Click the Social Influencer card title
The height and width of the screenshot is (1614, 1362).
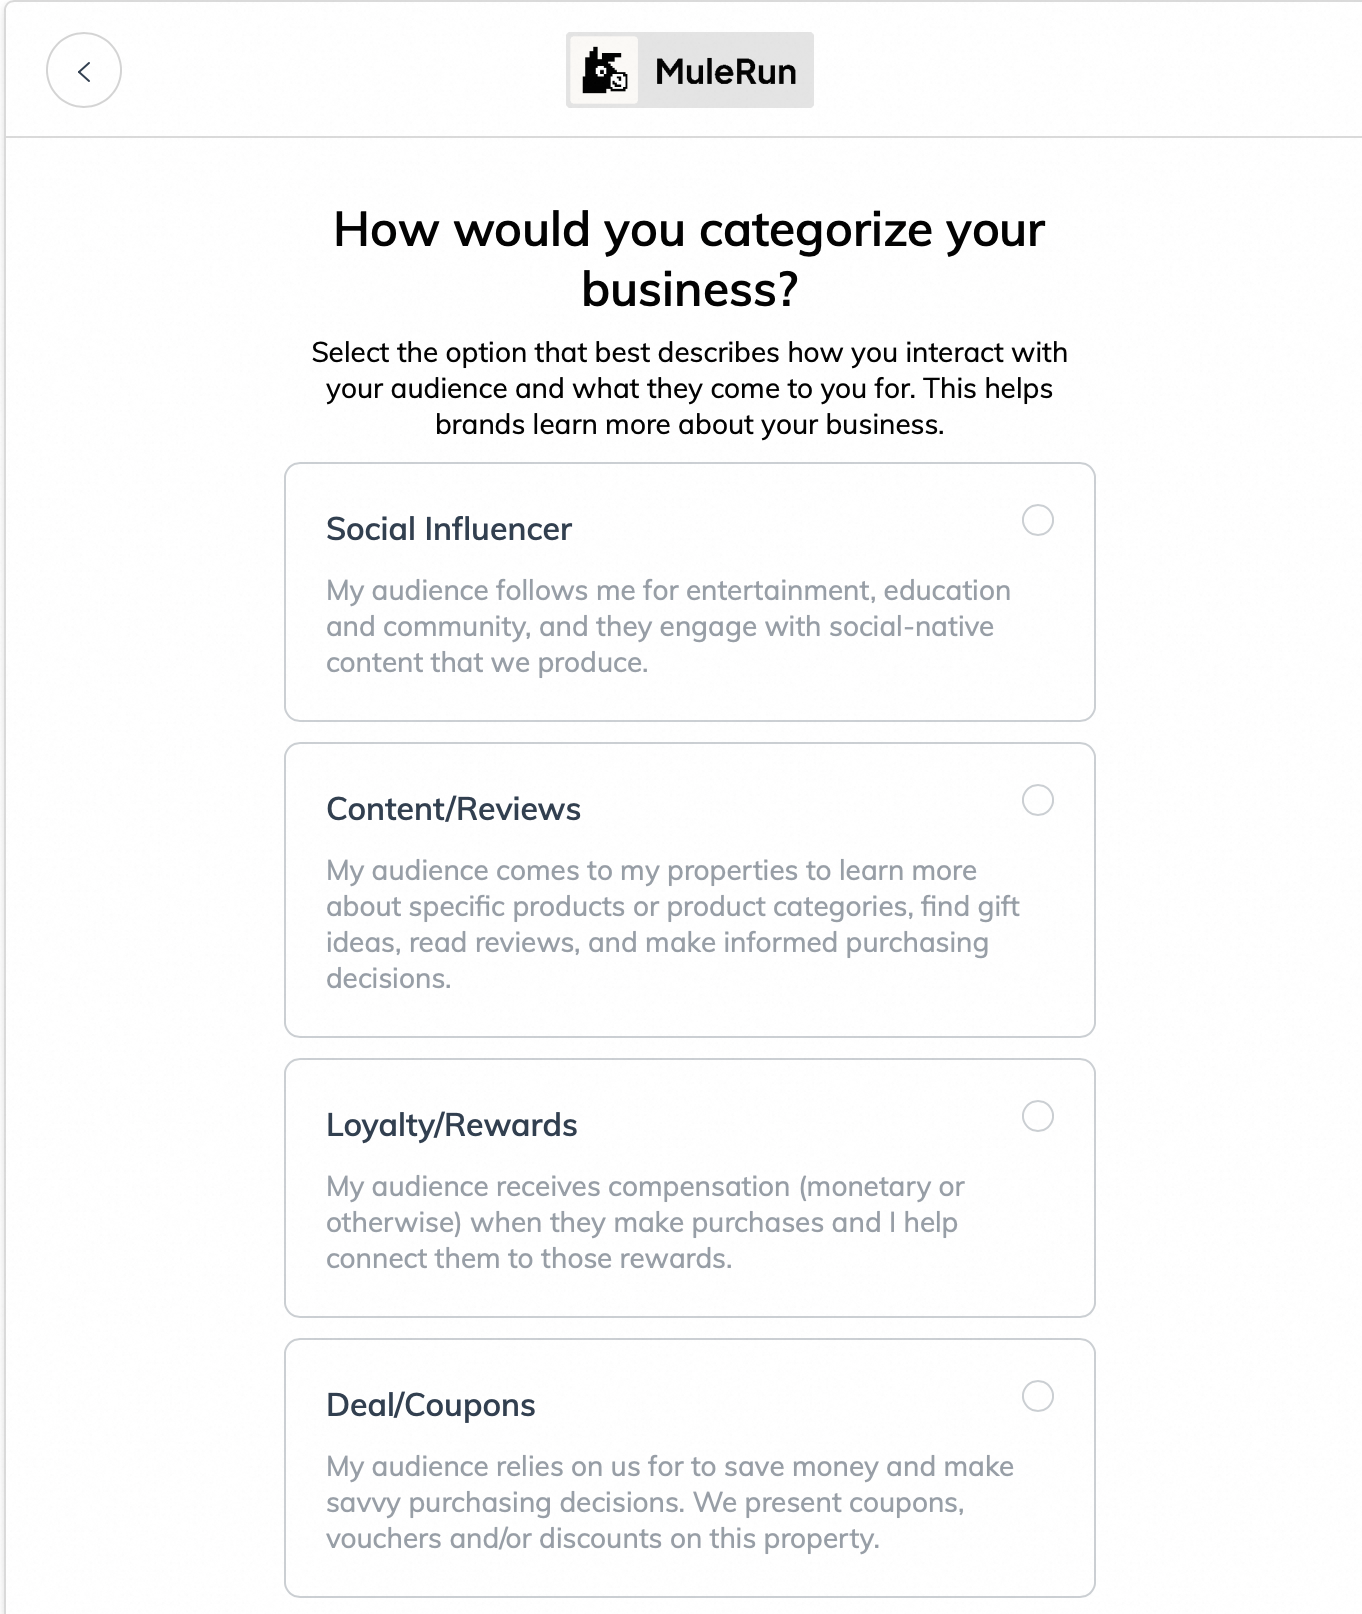[x=449, y=528]
